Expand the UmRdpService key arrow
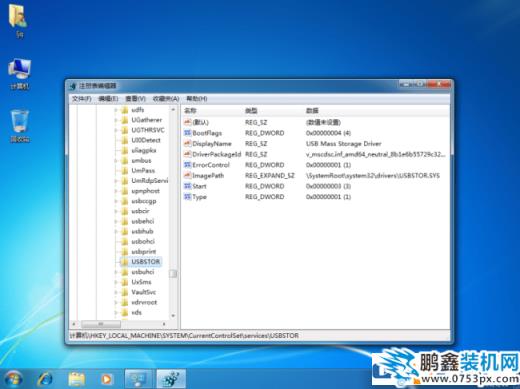The height and width of the screenshot is (389, 520). pos(116,181)
